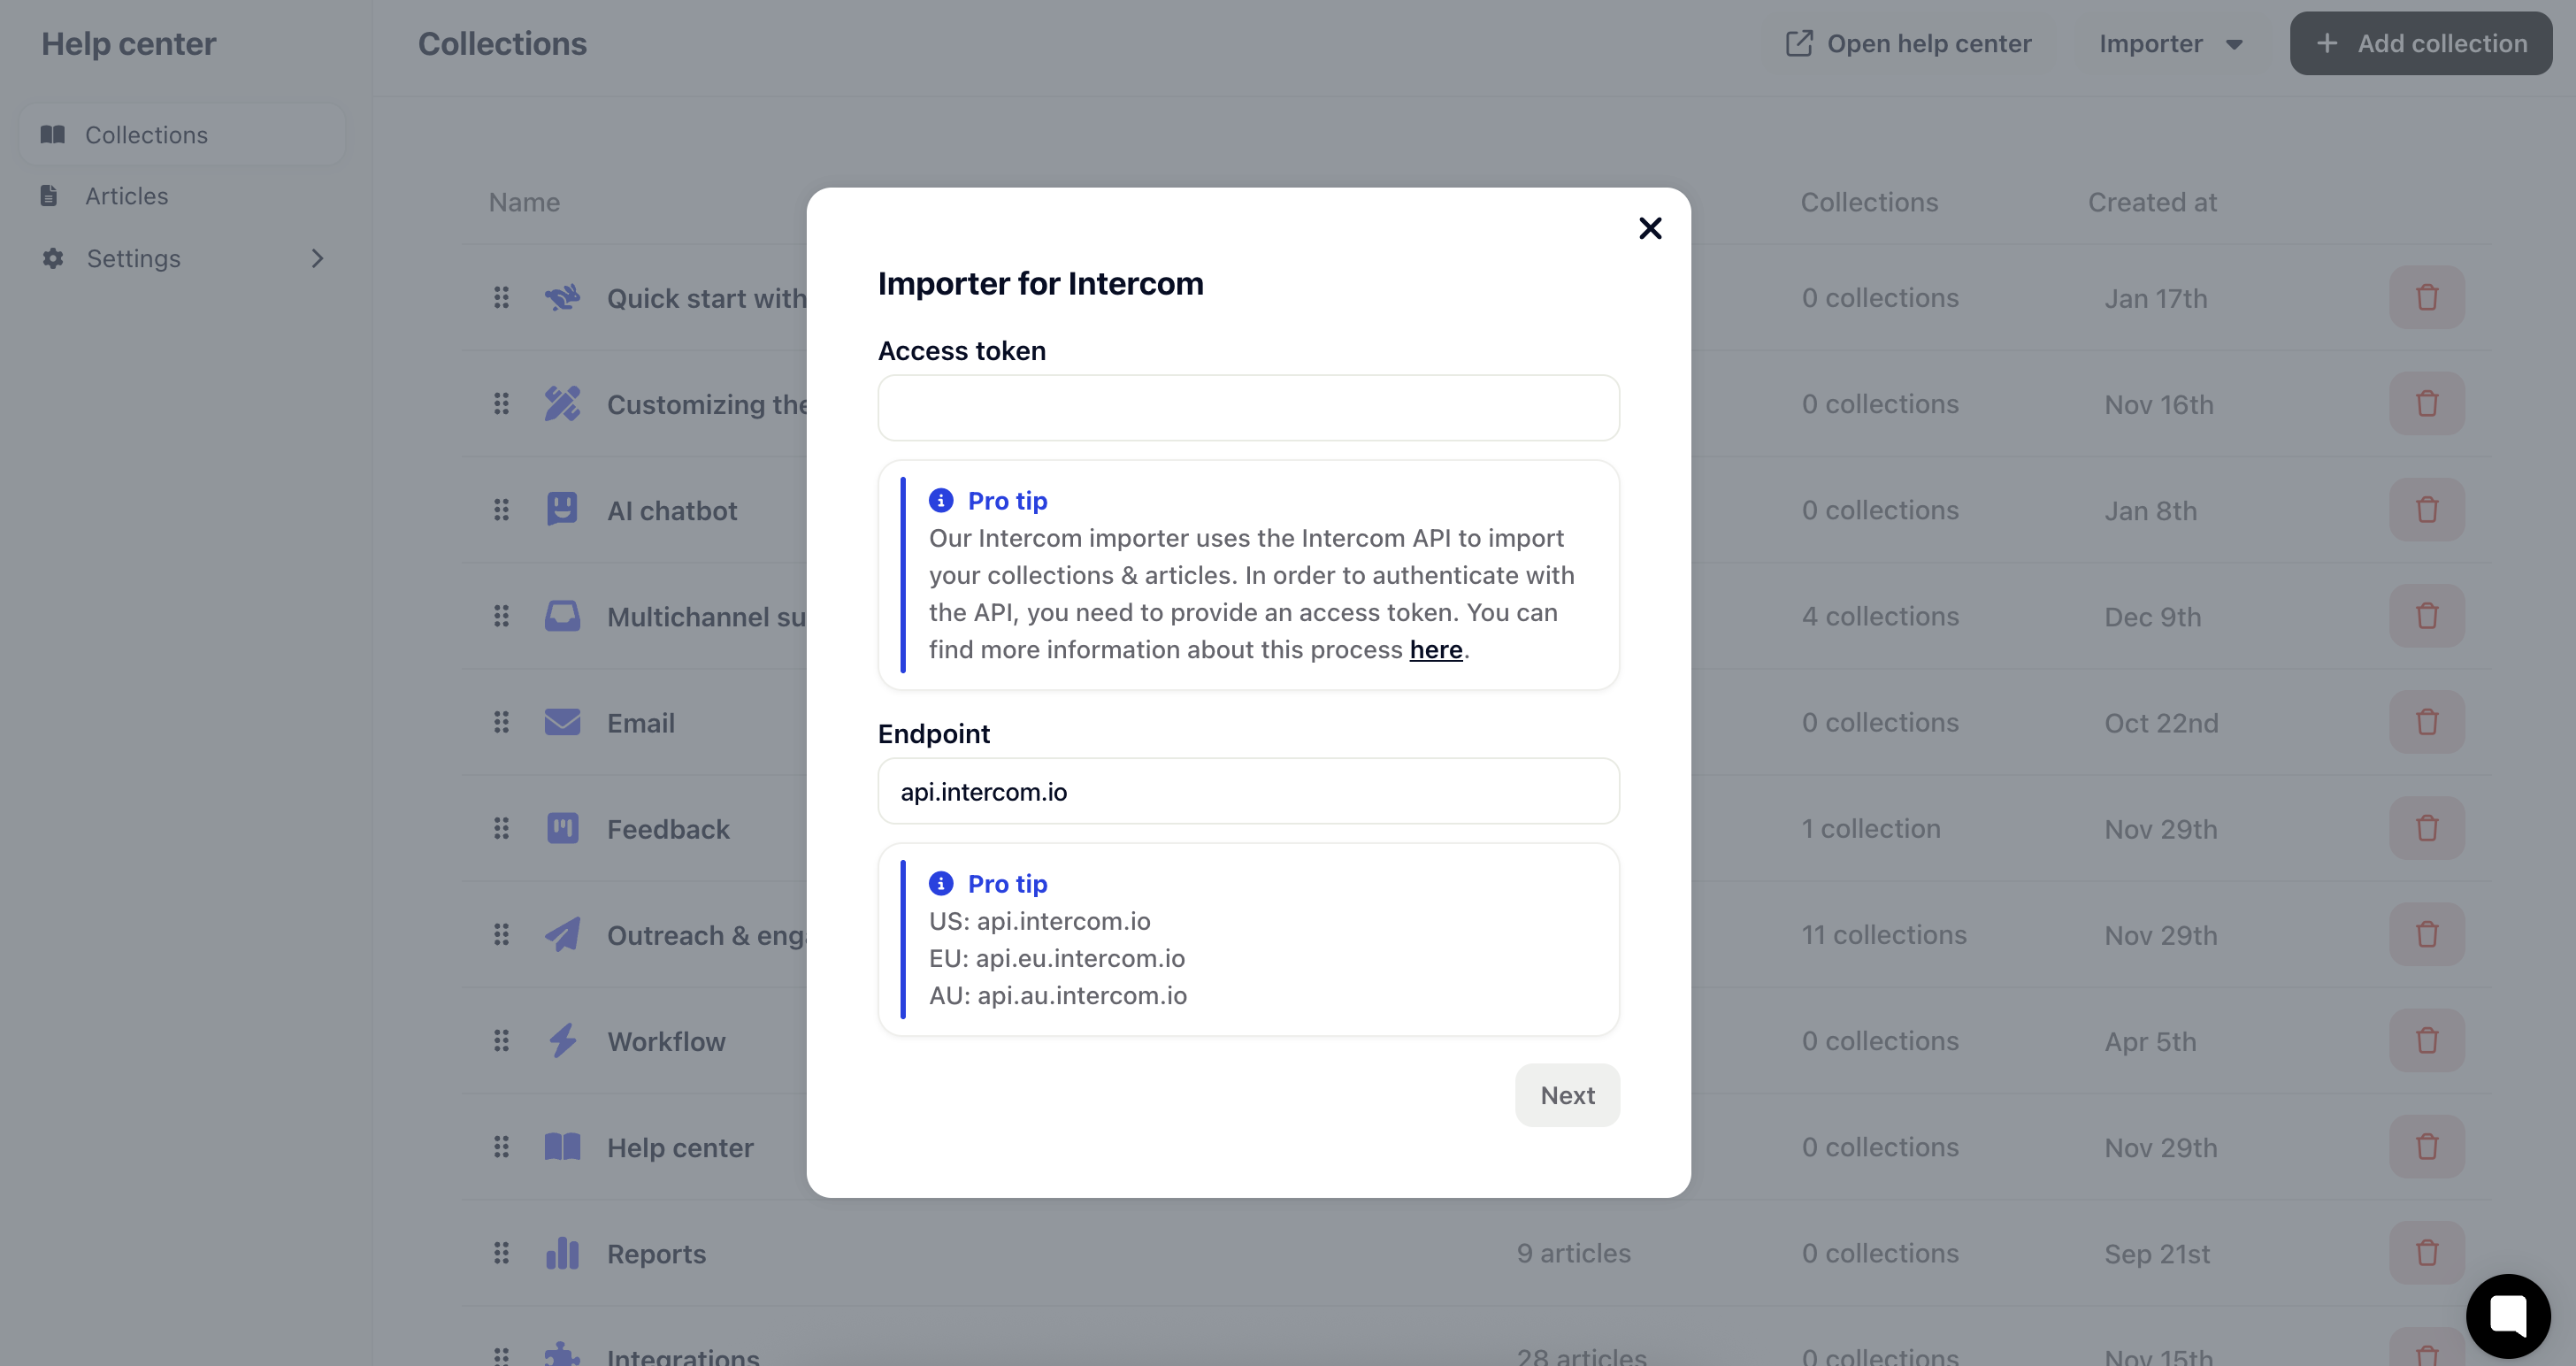Click the Created at column header
The image size is (2576, 1366).
tap(2152, 202)
